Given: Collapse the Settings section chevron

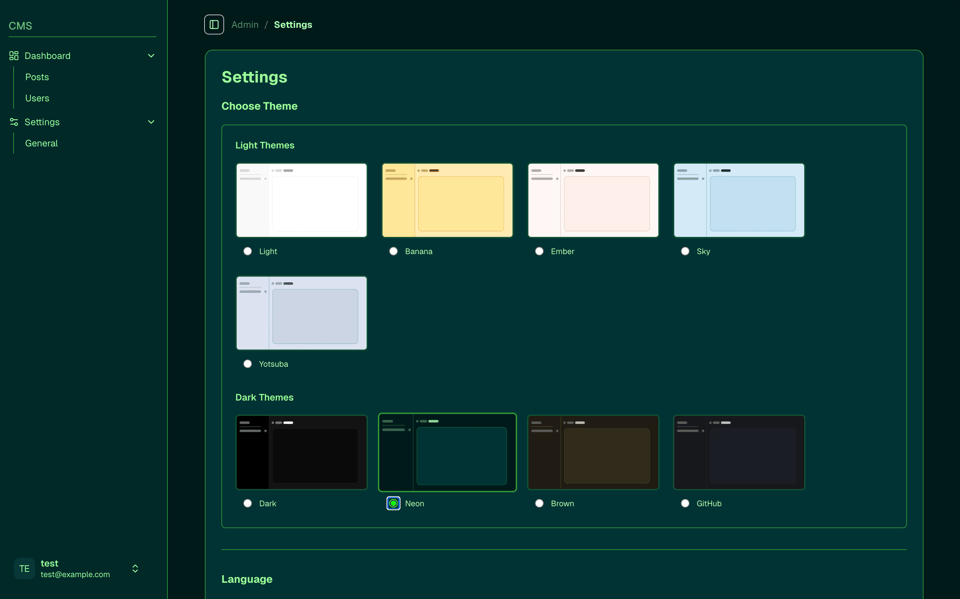Looking at the screenshot, I should click(x=151, y=122).
